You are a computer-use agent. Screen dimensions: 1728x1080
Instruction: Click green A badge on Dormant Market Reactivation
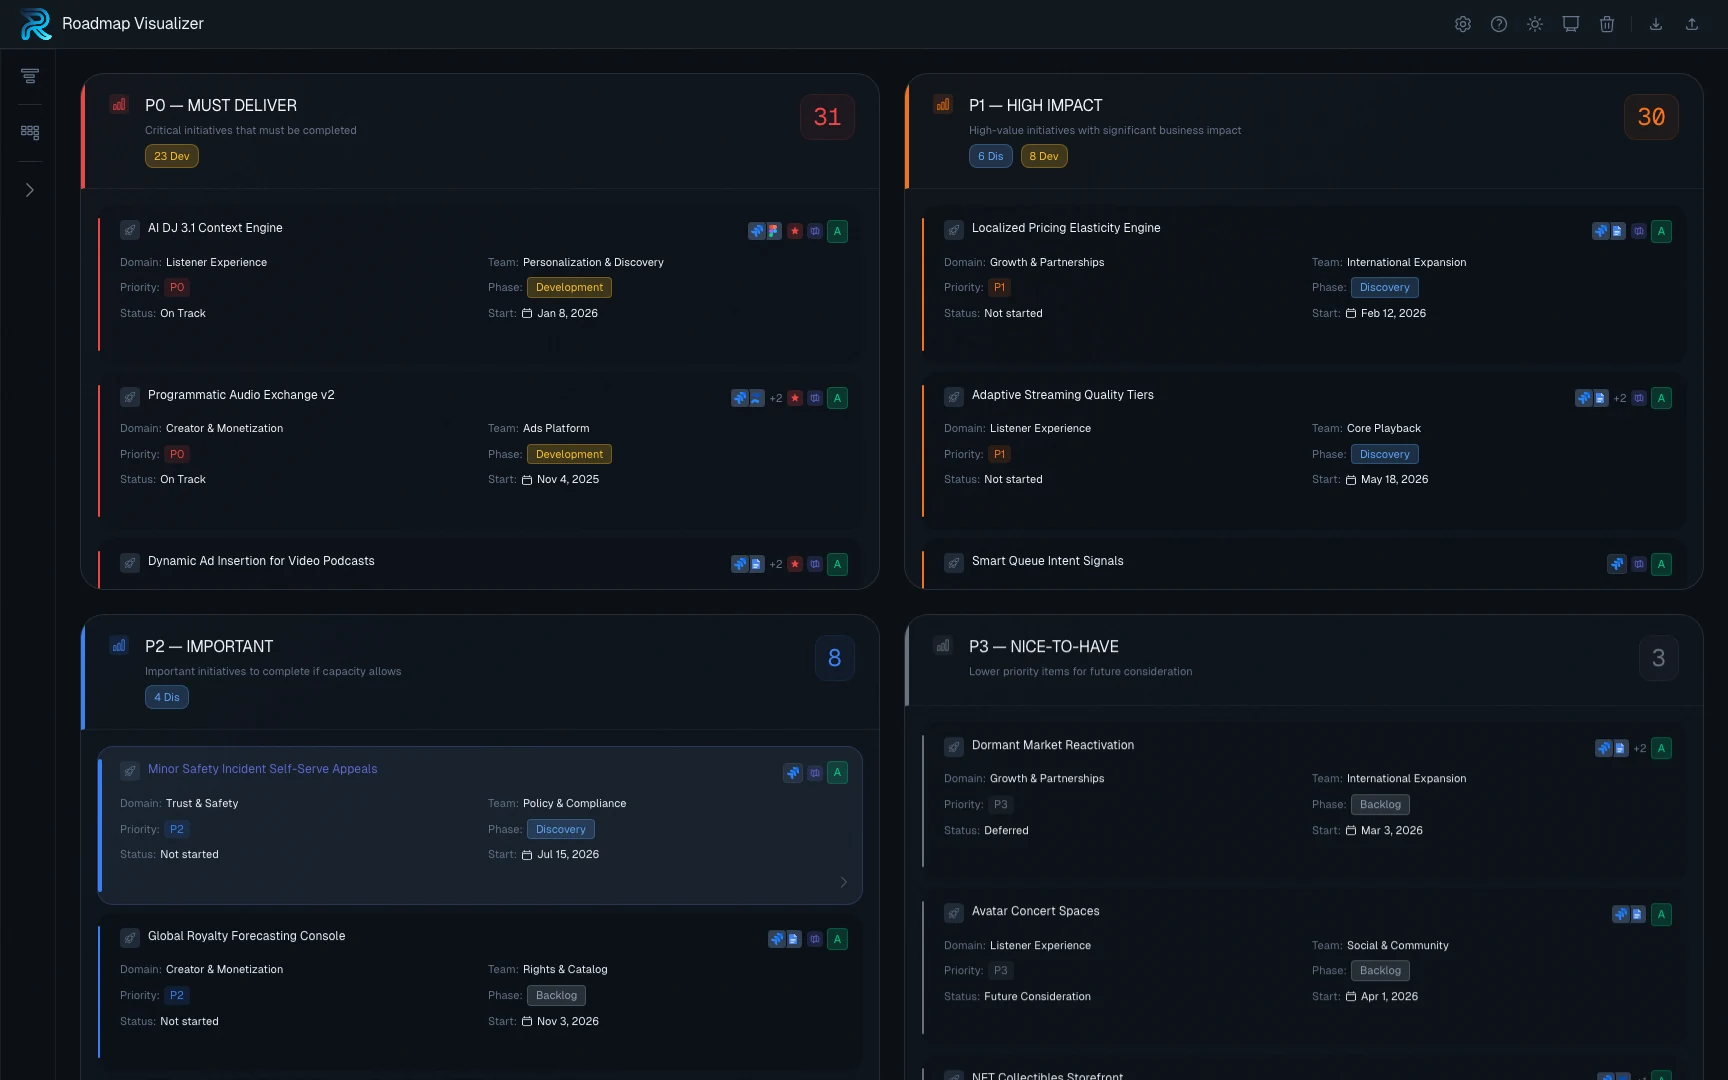[1662, 748]
